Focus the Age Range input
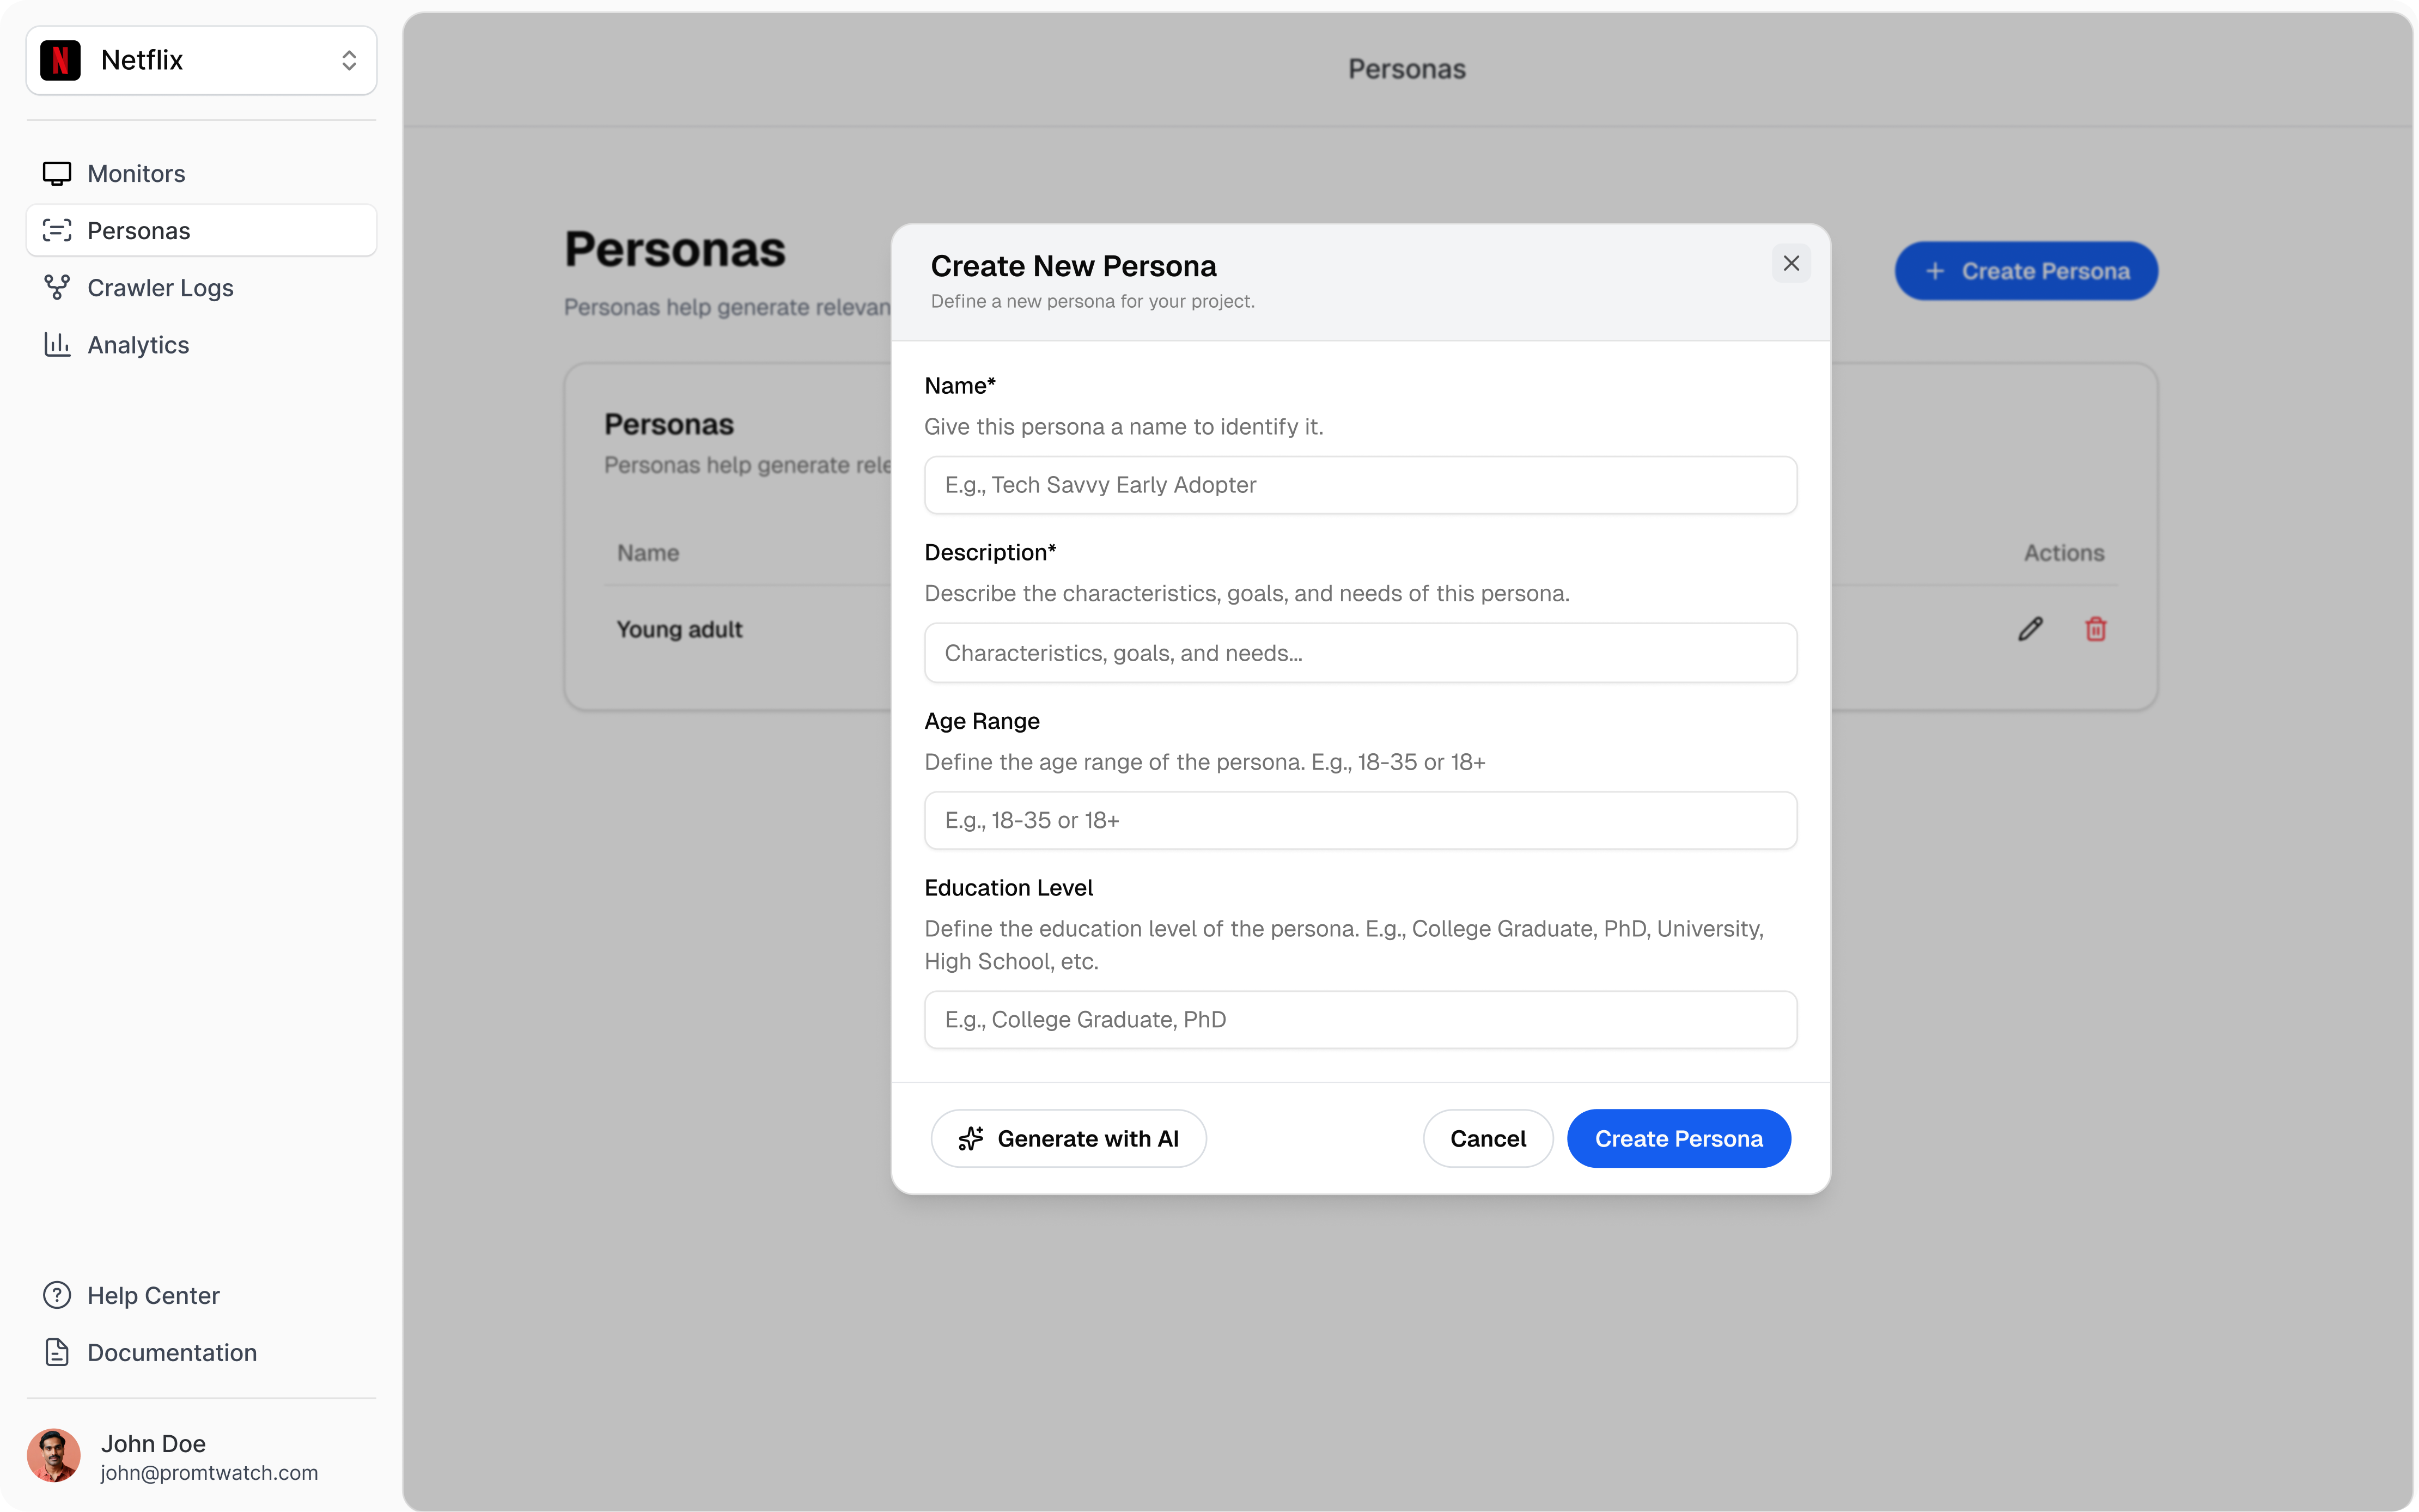 (x=1360, y=820)
